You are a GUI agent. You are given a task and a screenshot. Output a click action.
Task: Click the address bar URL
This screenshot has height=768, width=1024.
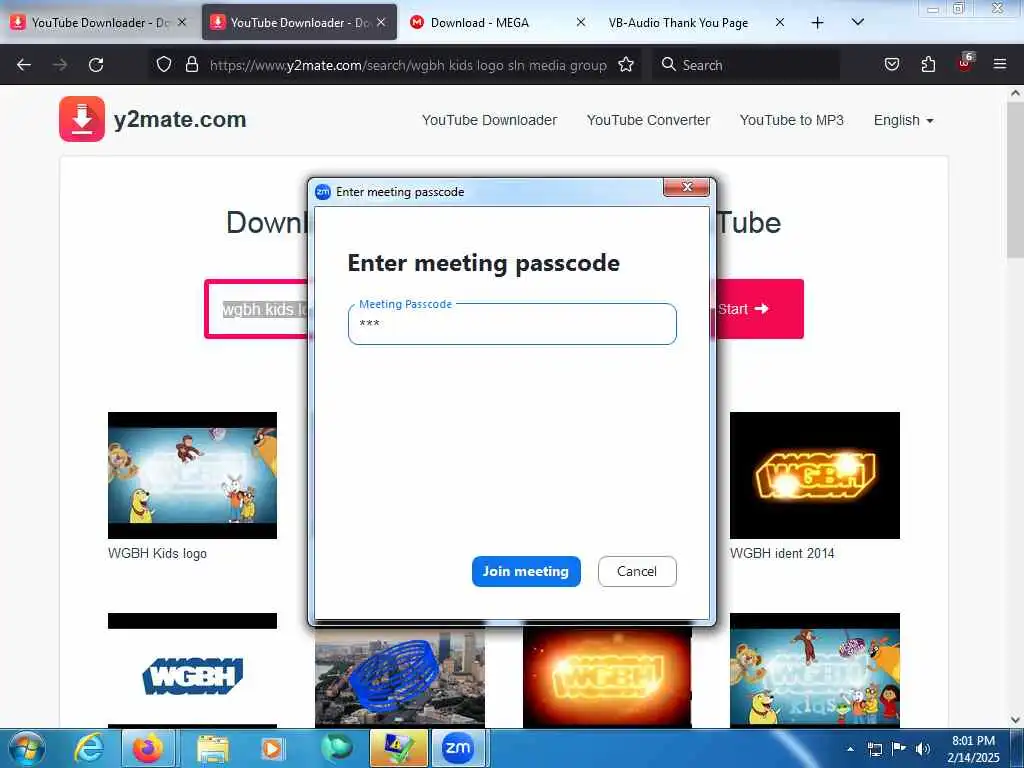tap(408, 65)
